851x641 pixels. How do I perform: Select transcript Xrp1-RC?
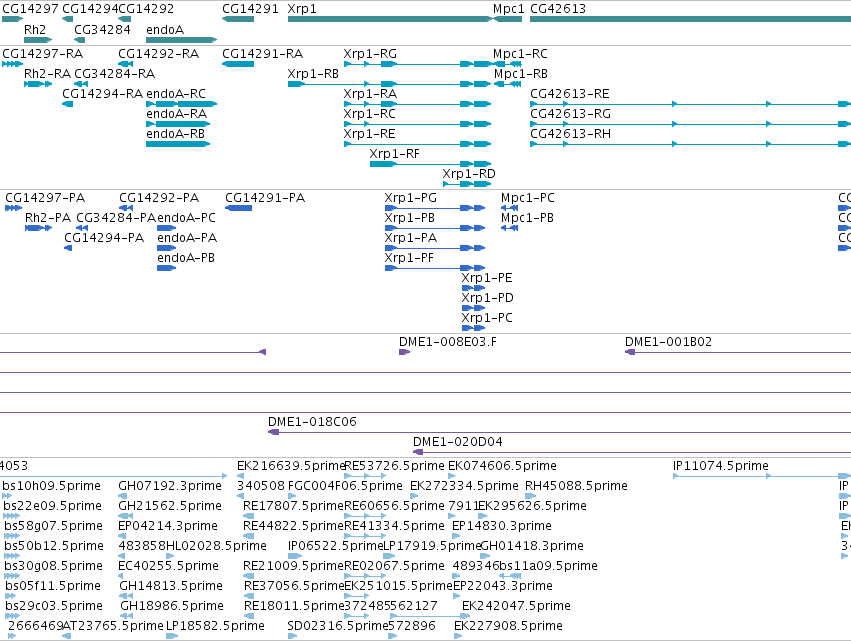[370, 114]
